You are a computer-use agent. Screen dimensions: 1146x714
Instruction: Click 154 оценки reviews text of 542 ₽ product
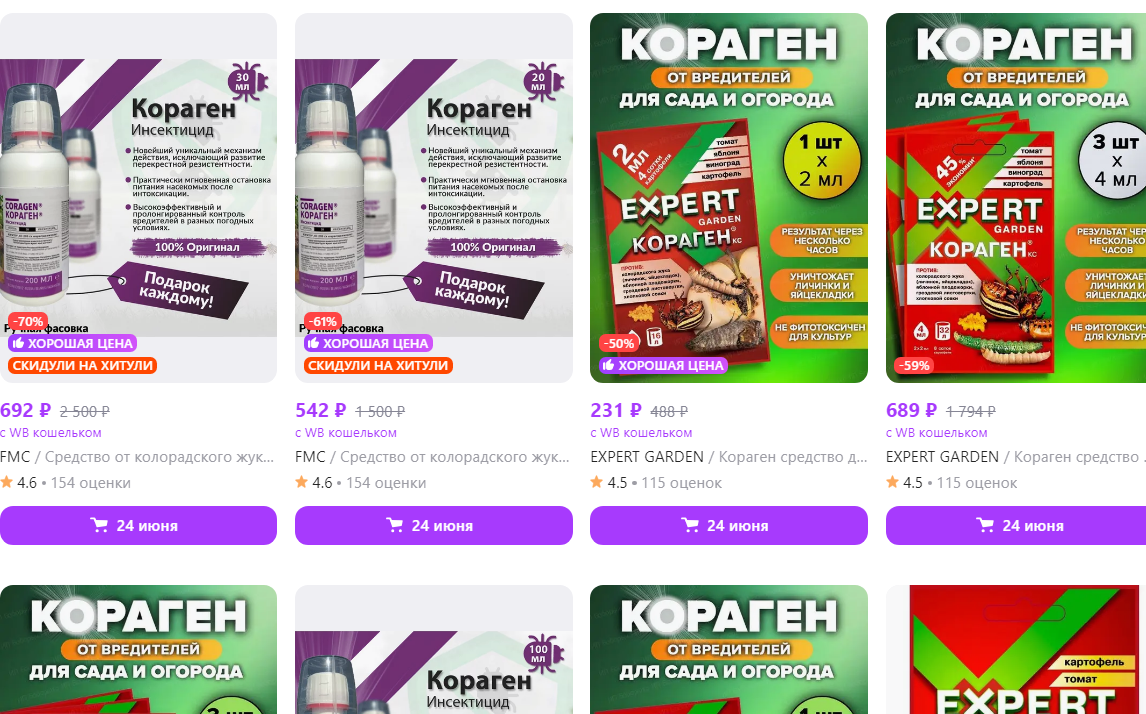click(x=386, y=482)
